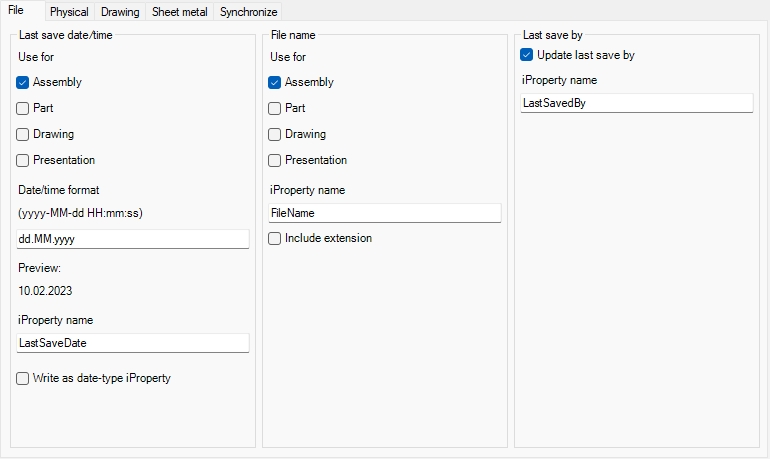The height and width of the screenshot is (459, 770).
Task: Go to the Sheet metal tab
Action: [180, 12]
